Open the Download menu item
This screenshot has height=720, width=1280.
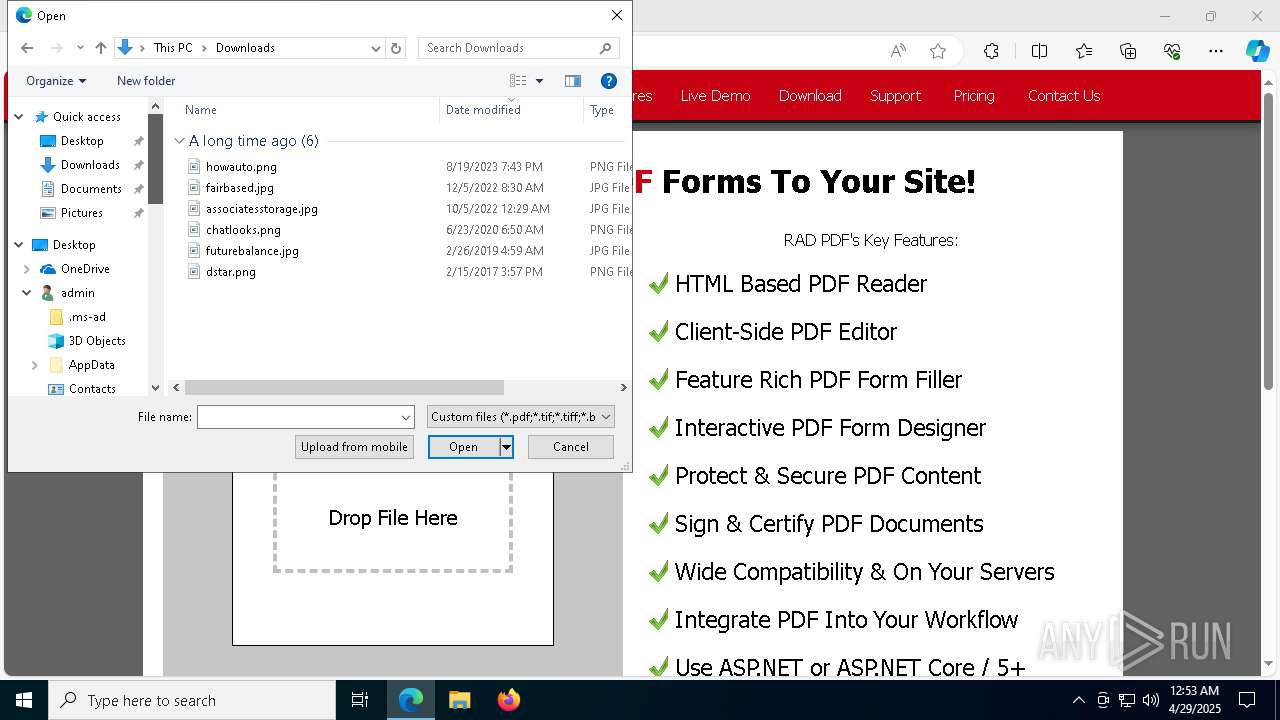(810, 96)
